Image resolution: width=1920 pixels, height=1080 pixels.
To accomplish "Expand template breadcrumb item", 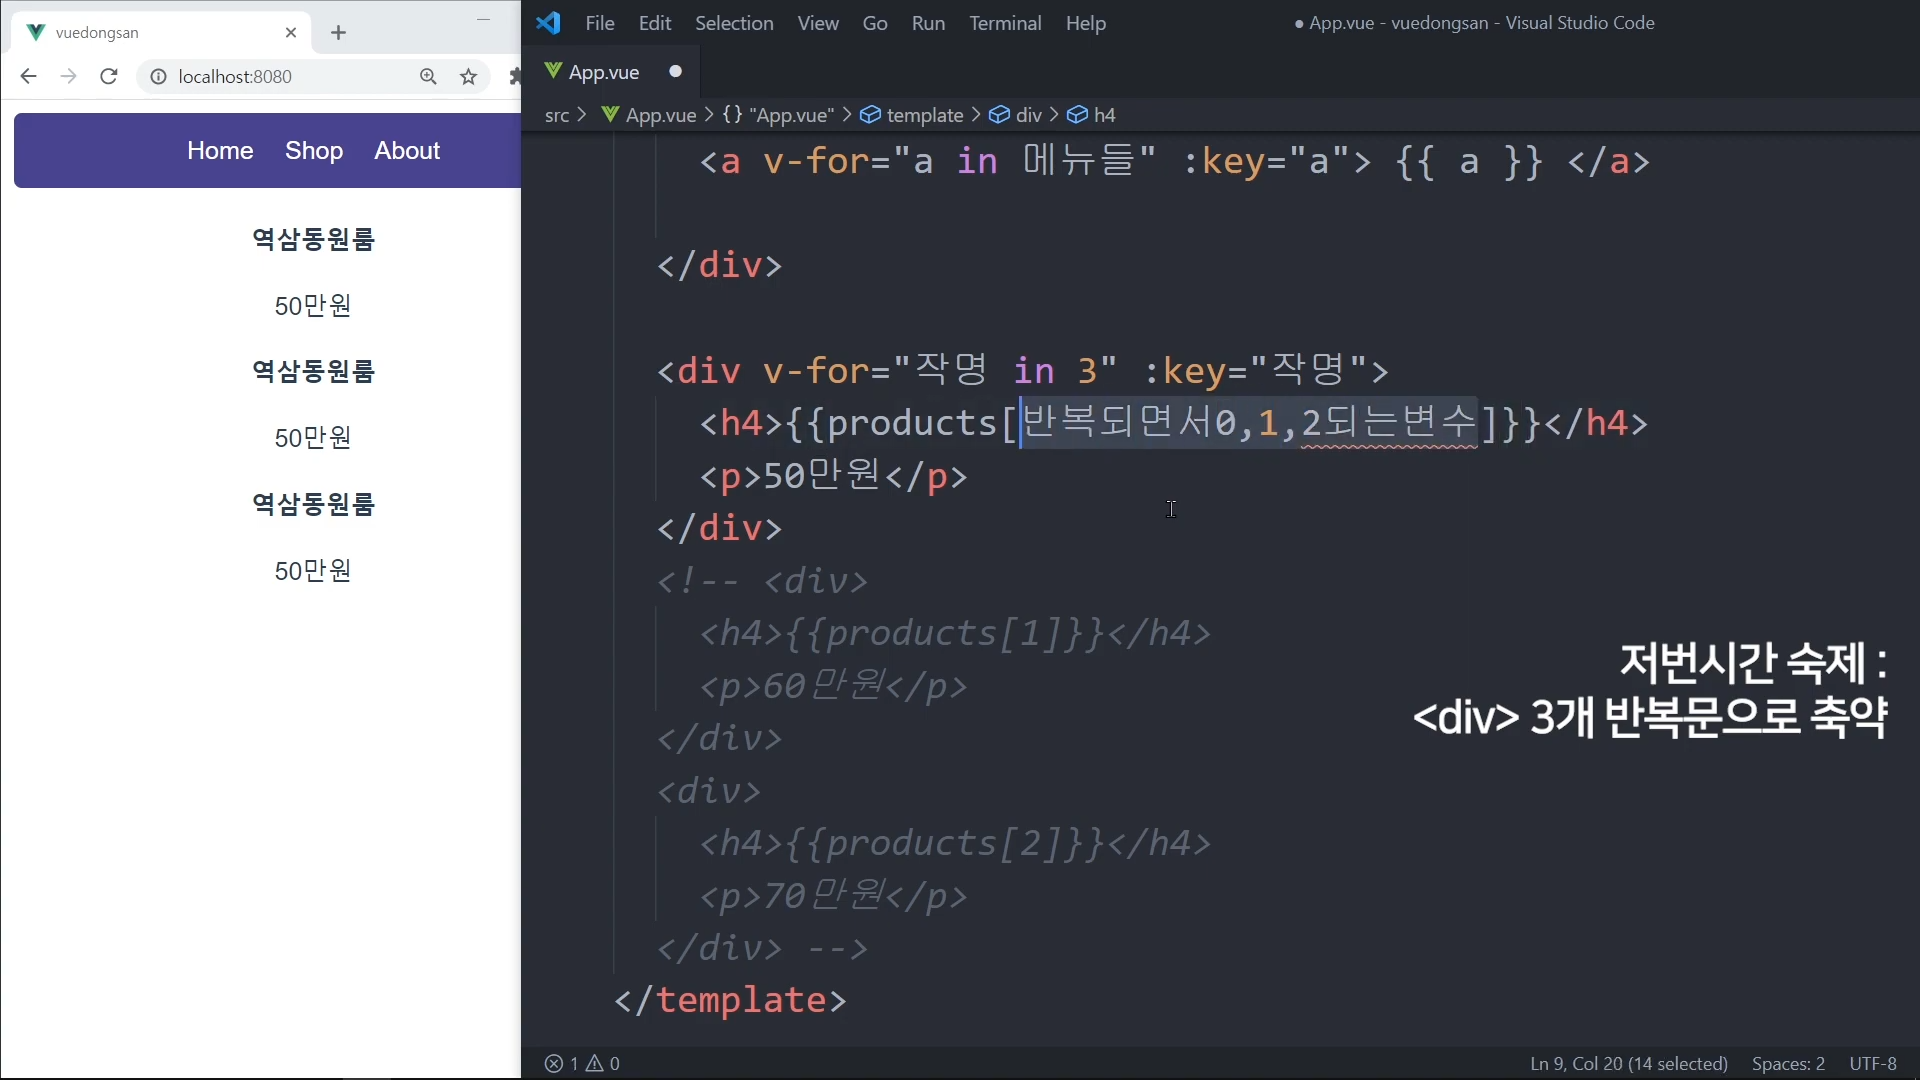I will pos(924,115).
